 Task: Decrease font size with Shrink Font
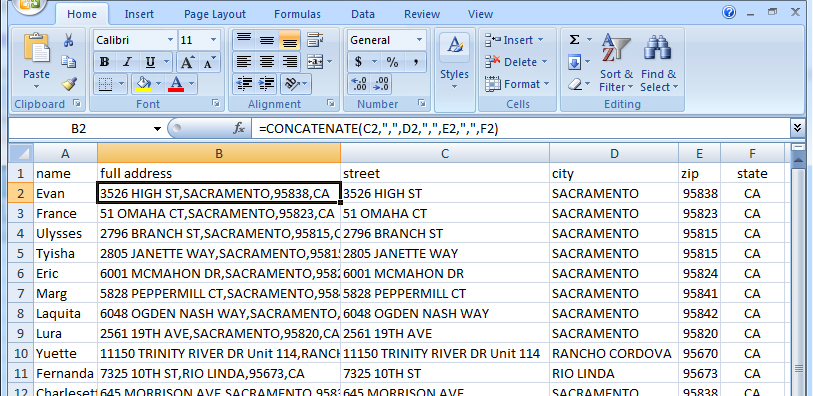point(209,62)
